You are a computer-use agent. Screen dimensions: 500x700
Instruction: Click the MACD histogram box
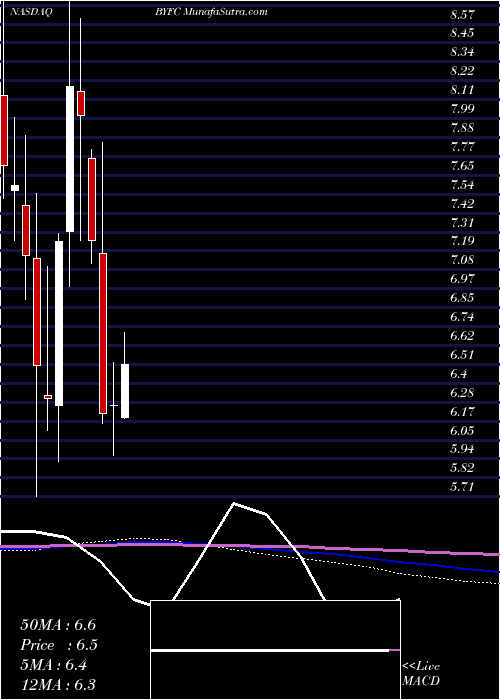tap(276, 650)
